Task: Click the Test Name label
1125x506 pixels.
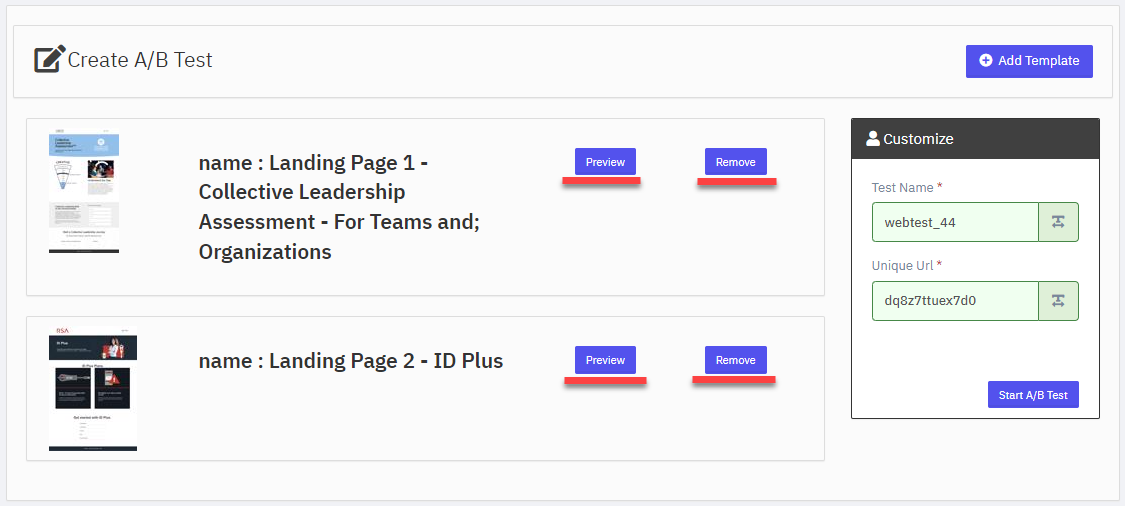Action: click(x=903, y=187)
